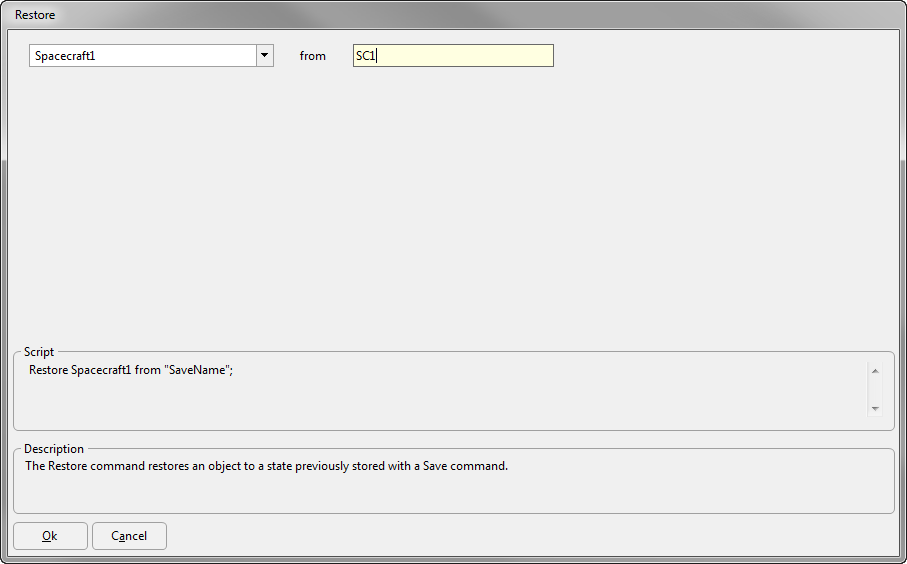Click the empty area below description text

pos(454,493)
